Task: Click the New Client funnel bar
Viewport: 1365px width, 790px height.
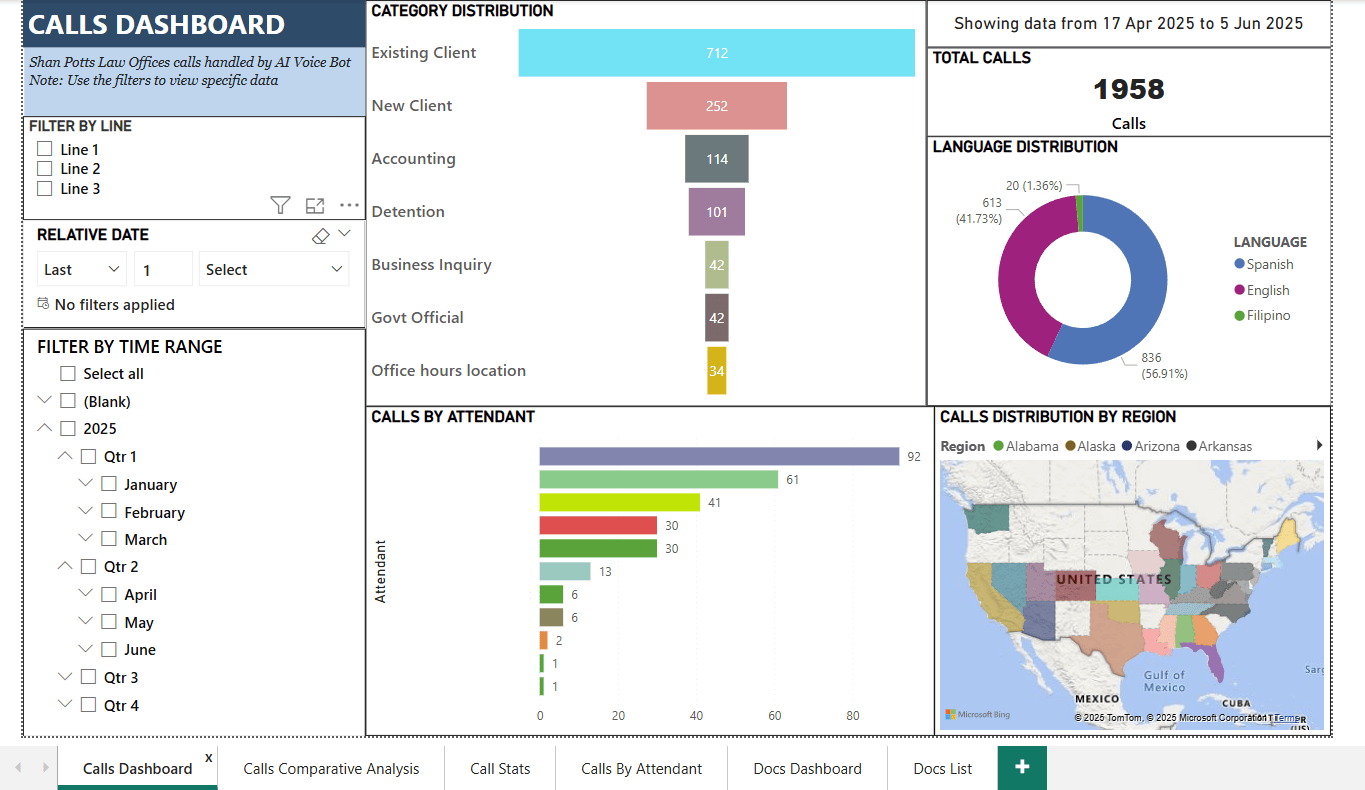Action: coord(716,106)
